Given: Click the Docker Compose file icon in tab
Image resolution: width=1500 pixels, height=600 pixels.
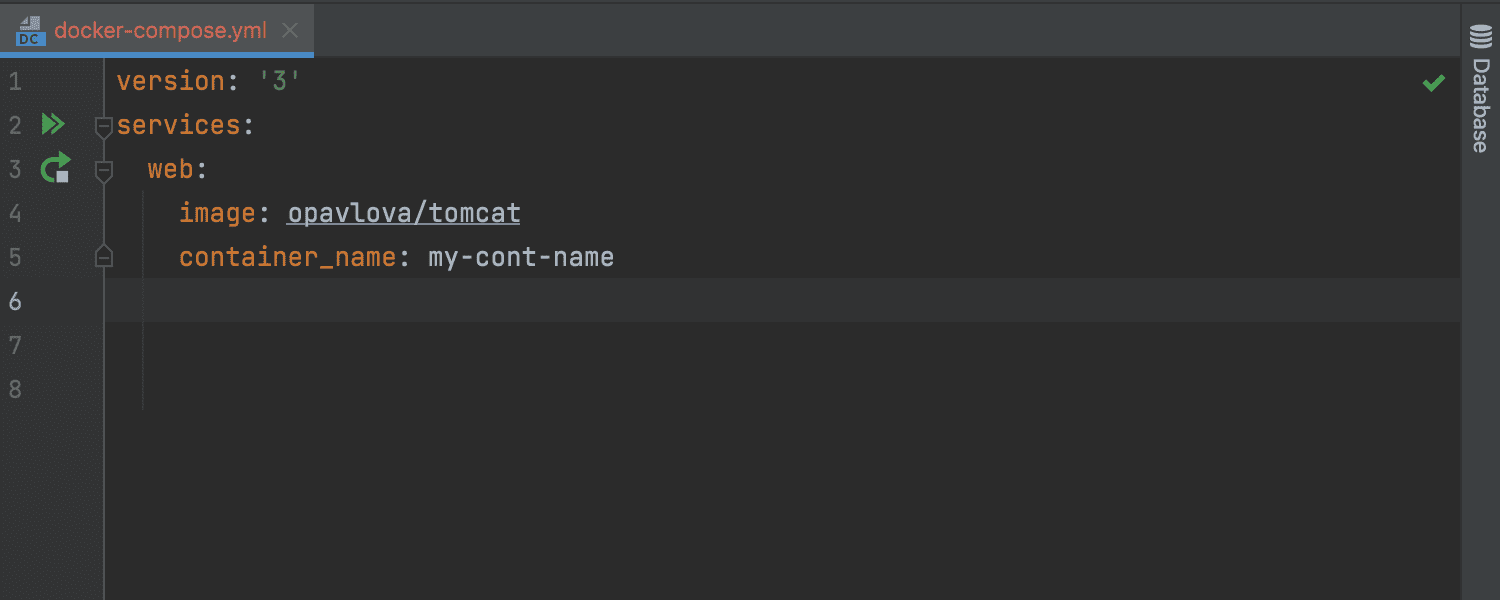Looking at the screenshot, I should [30, 31].
